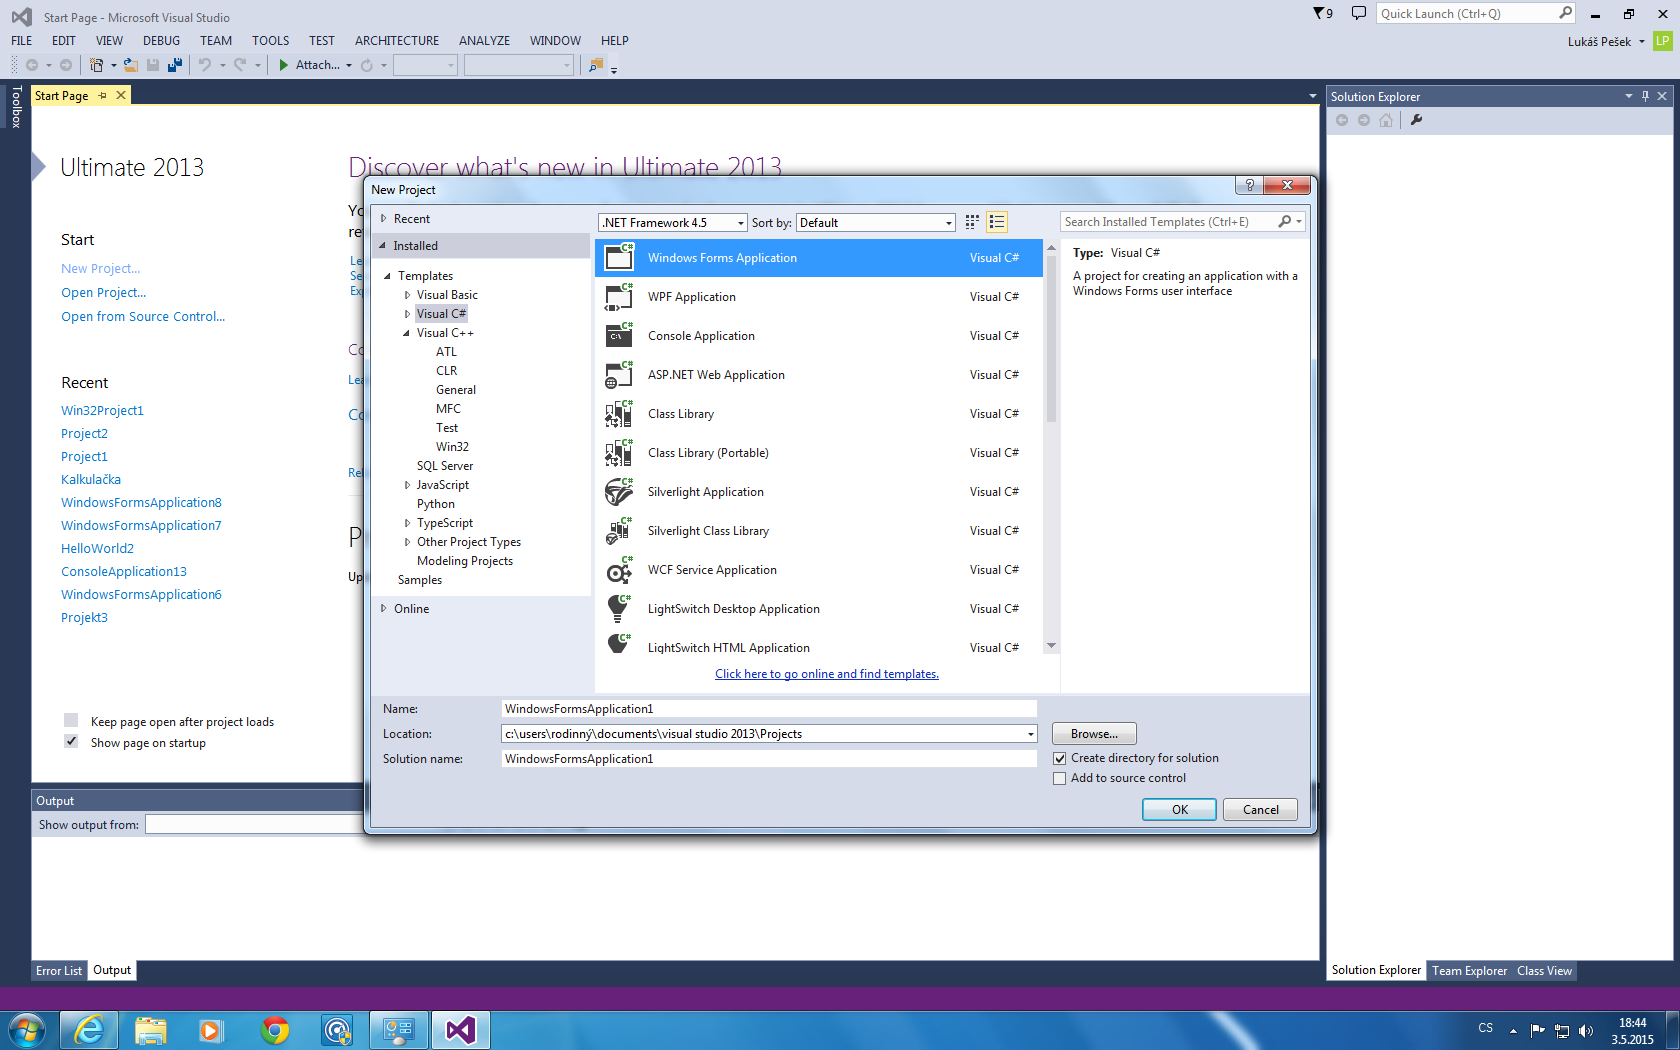This screenshot has width=1680, height=1050.
Task: Click Cancel in the New Project dialog
Action: [1260, 809]
